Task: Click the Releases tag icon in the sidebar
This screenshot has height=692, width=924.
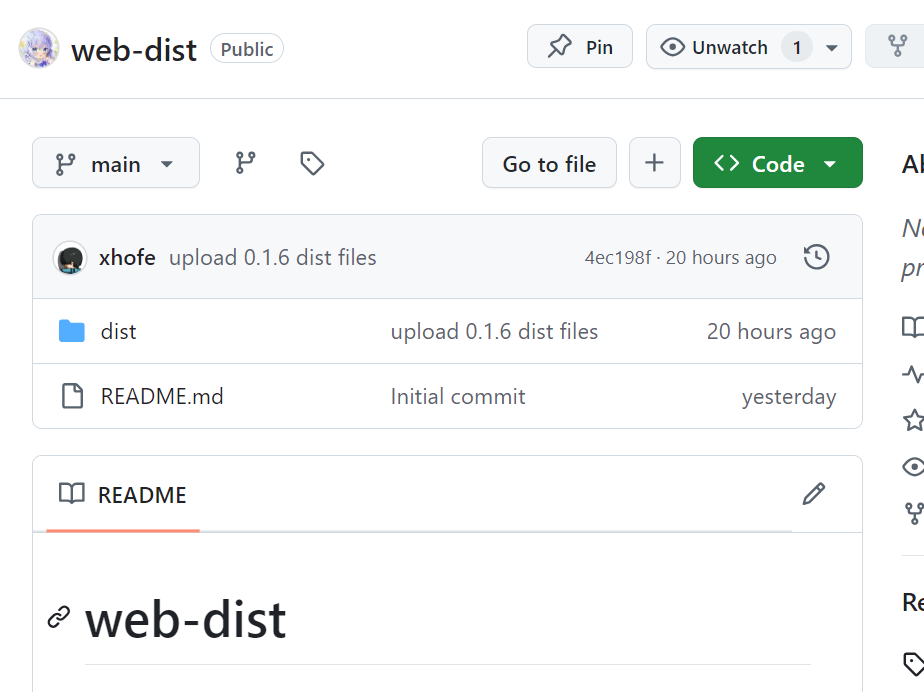Action: click(914, 664)
